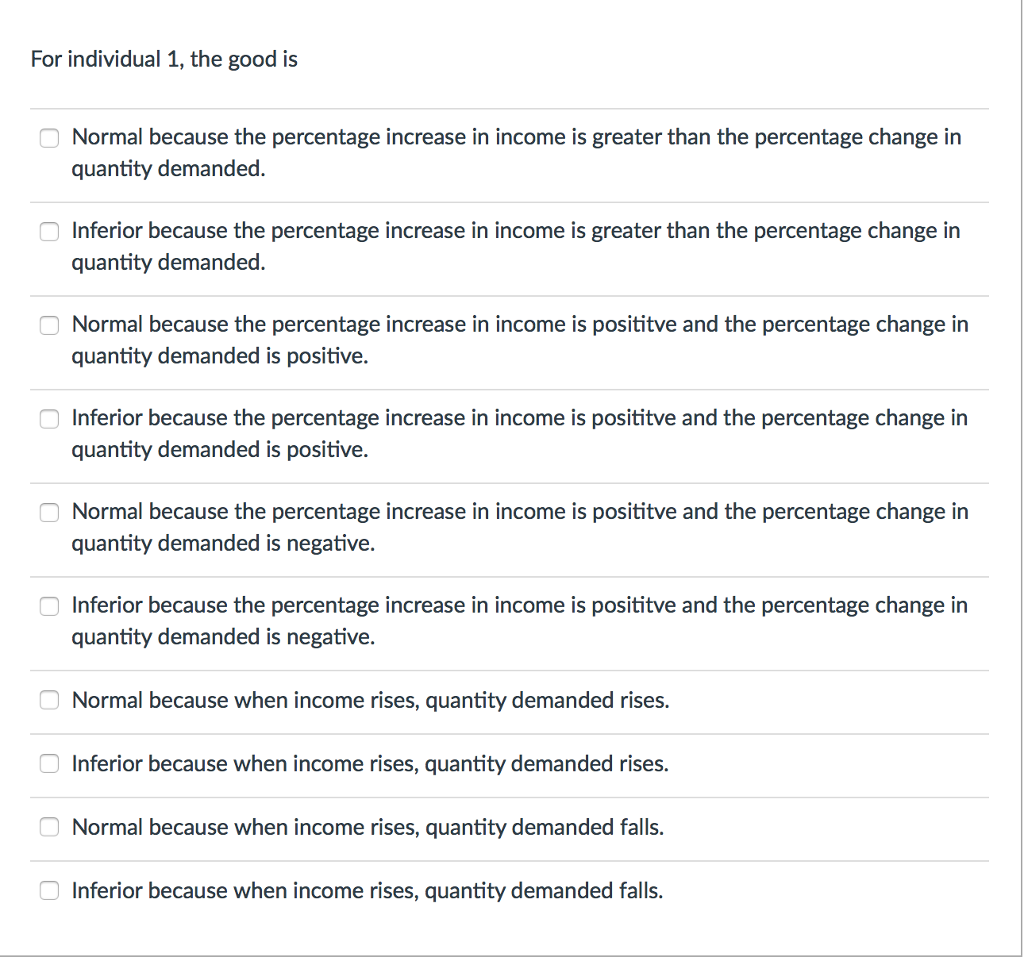Check 'Normal because both percentage changes are positive'
This screenshot has height=957, width=1024.
(49, 325)
